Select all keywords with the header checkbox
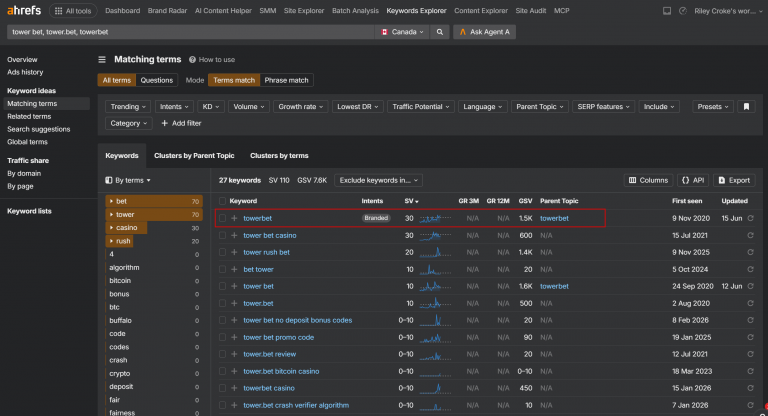The image size is (768, 416). (x=222, y=201)
